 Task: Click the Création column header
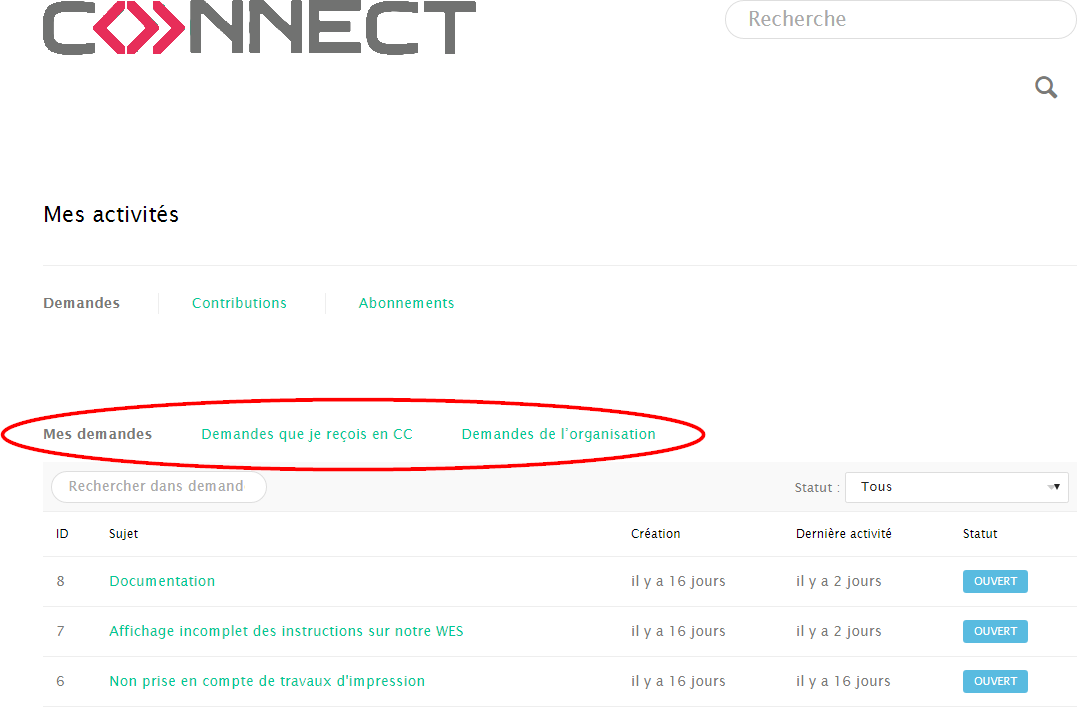click(655, 534)
